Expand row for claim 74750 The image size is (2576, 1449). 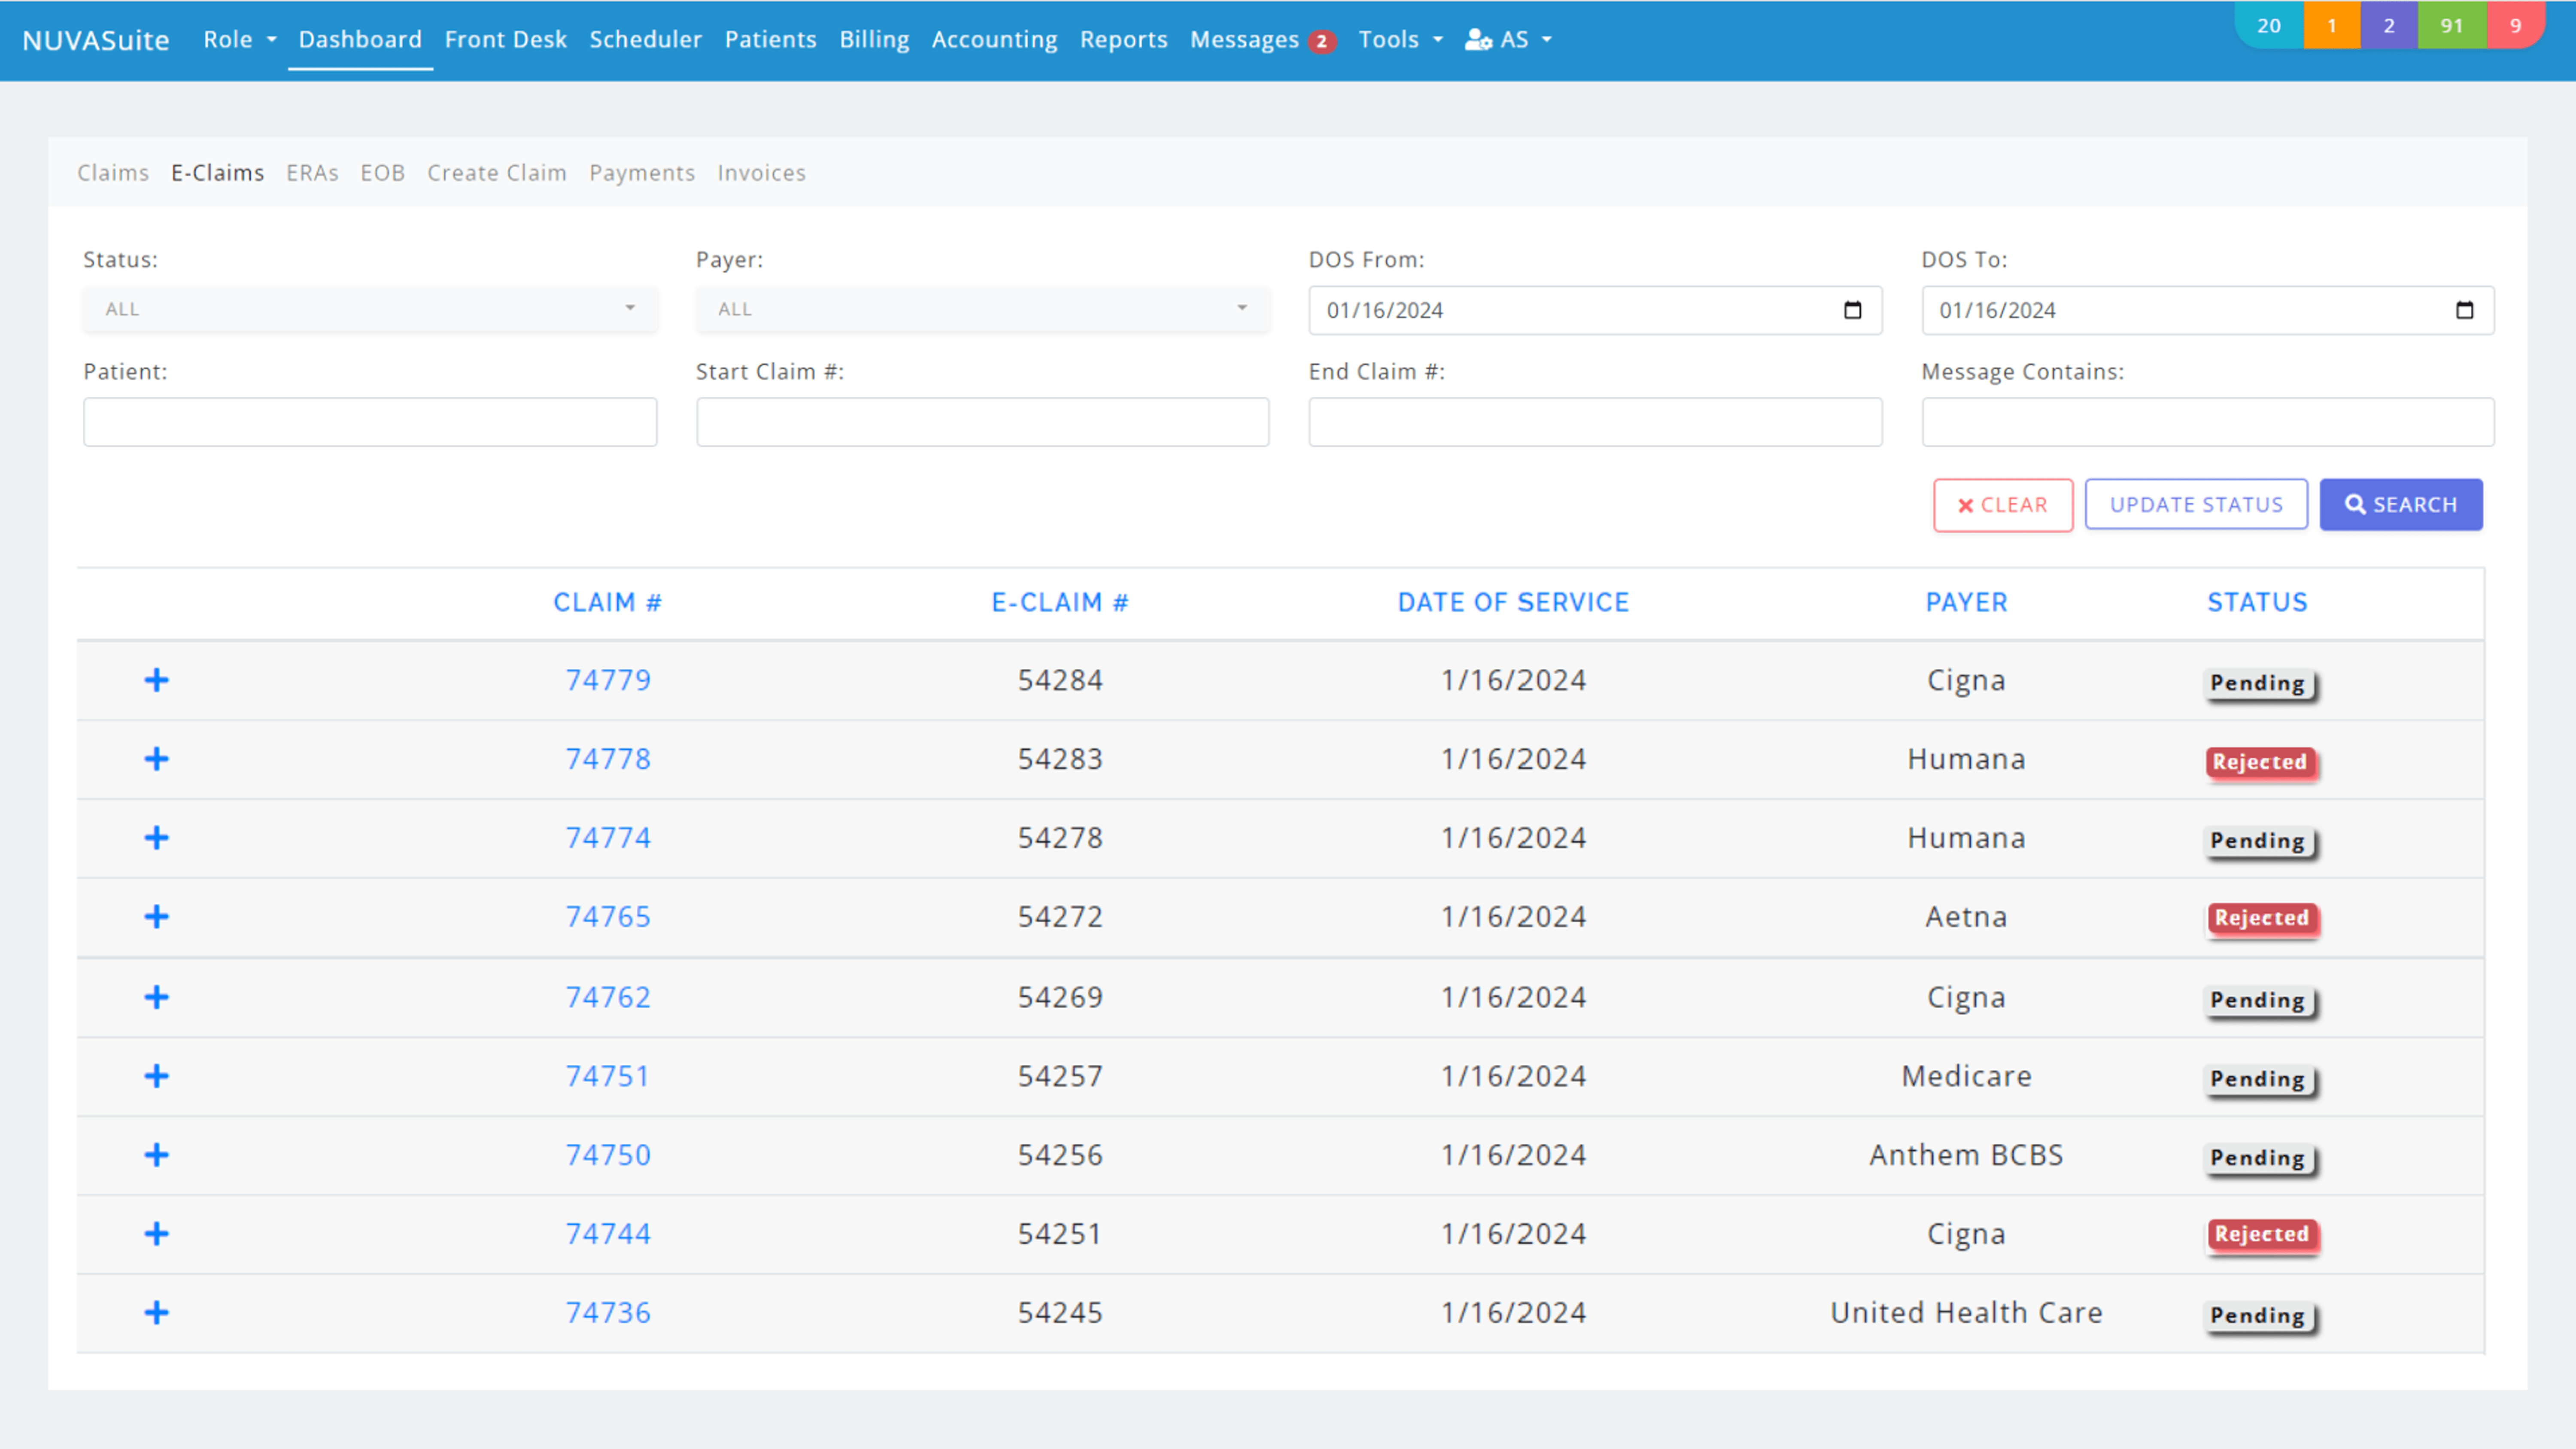tap(156, 1155)
